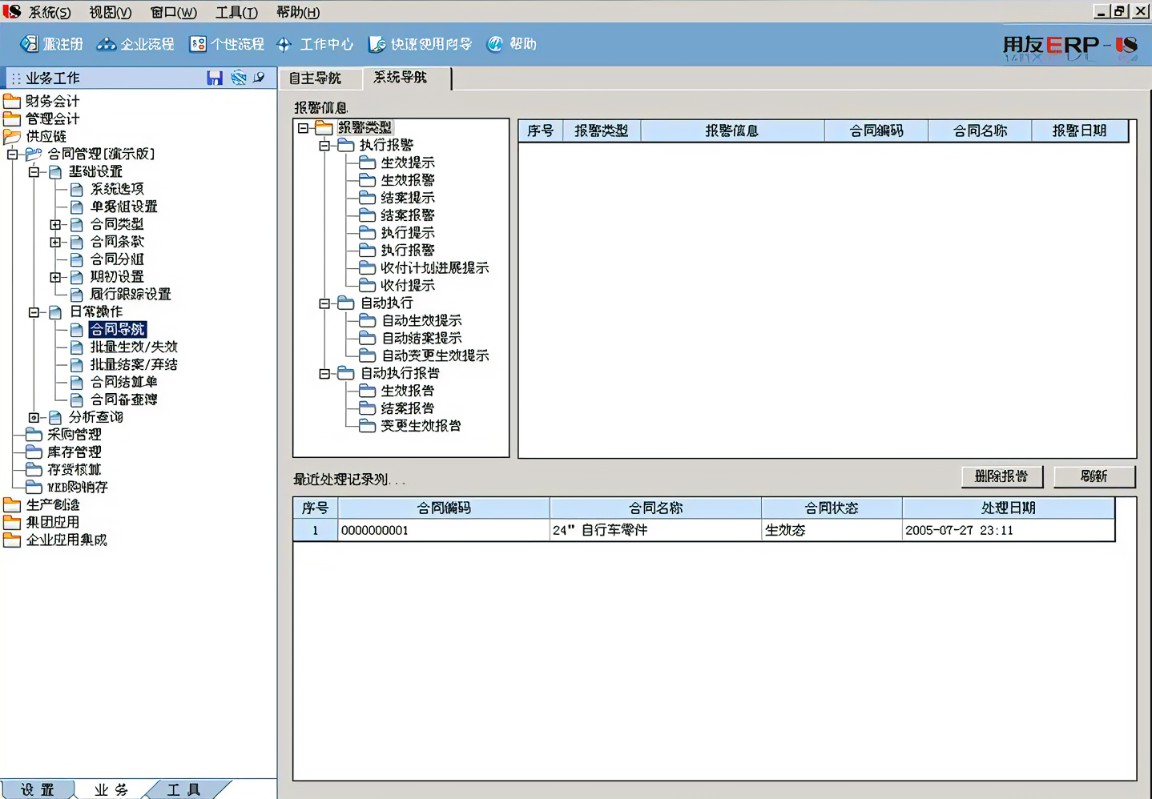Click the 系统选项 document icon
The height and width of the screenshot is (799, 1152).
76,189
